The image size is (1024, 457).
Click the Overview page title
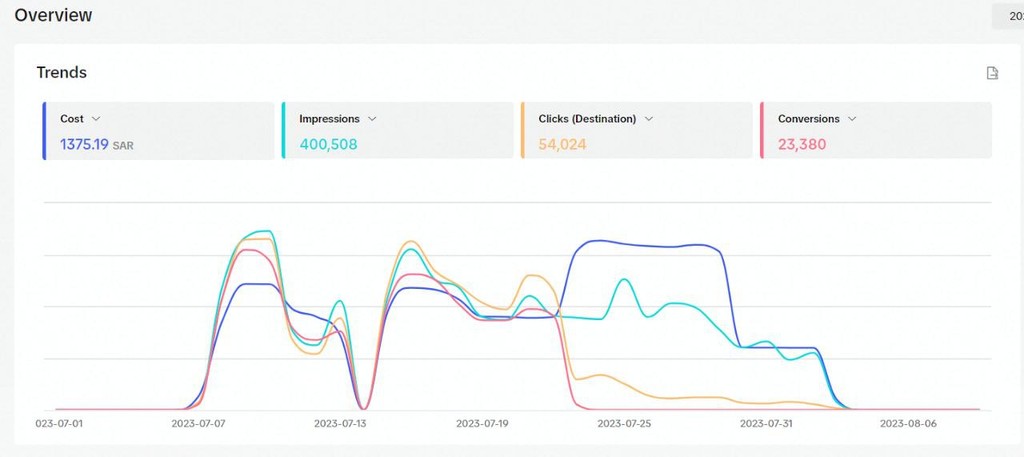click(x=53, y=16)
